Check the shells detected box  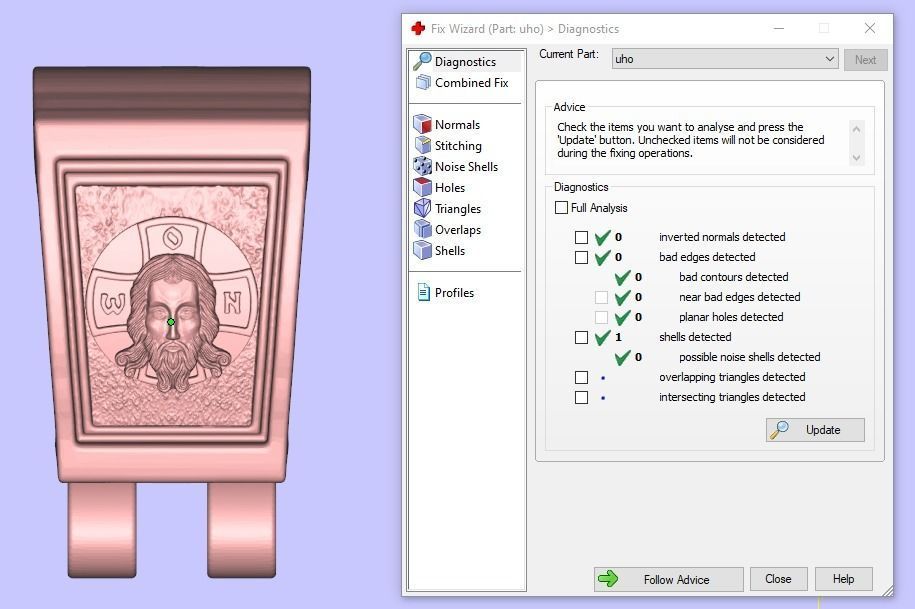[x=581, y=337]
